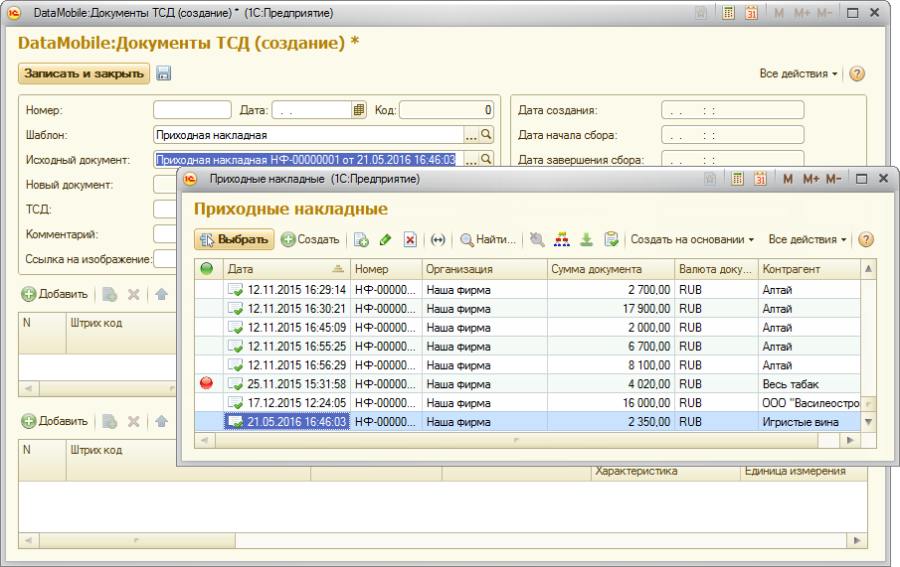Open help in the main document form
The height and width of the screenshot is (567, 900).
pyautogui.click(x=856, y=73)
